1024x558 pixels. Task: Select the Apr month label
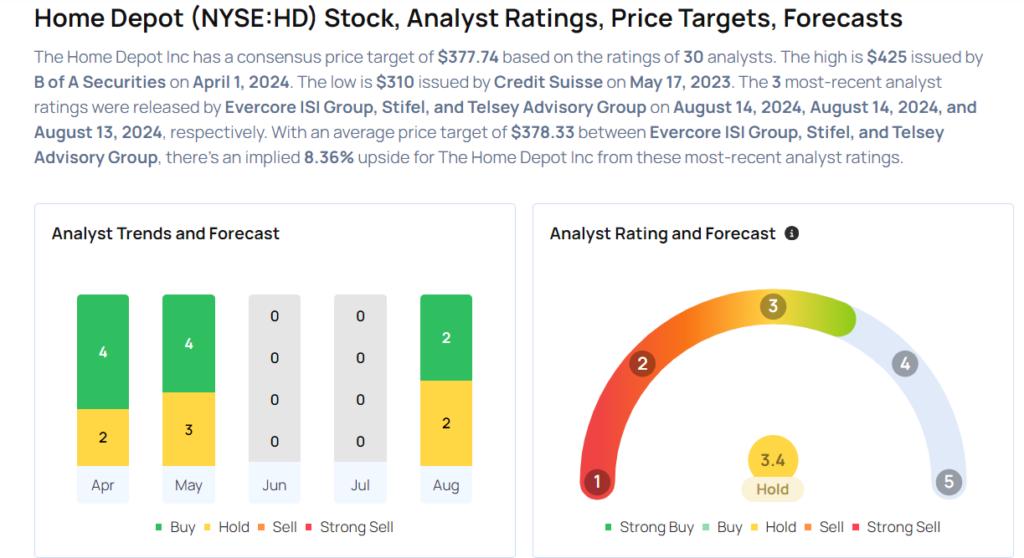coord(103,485)
